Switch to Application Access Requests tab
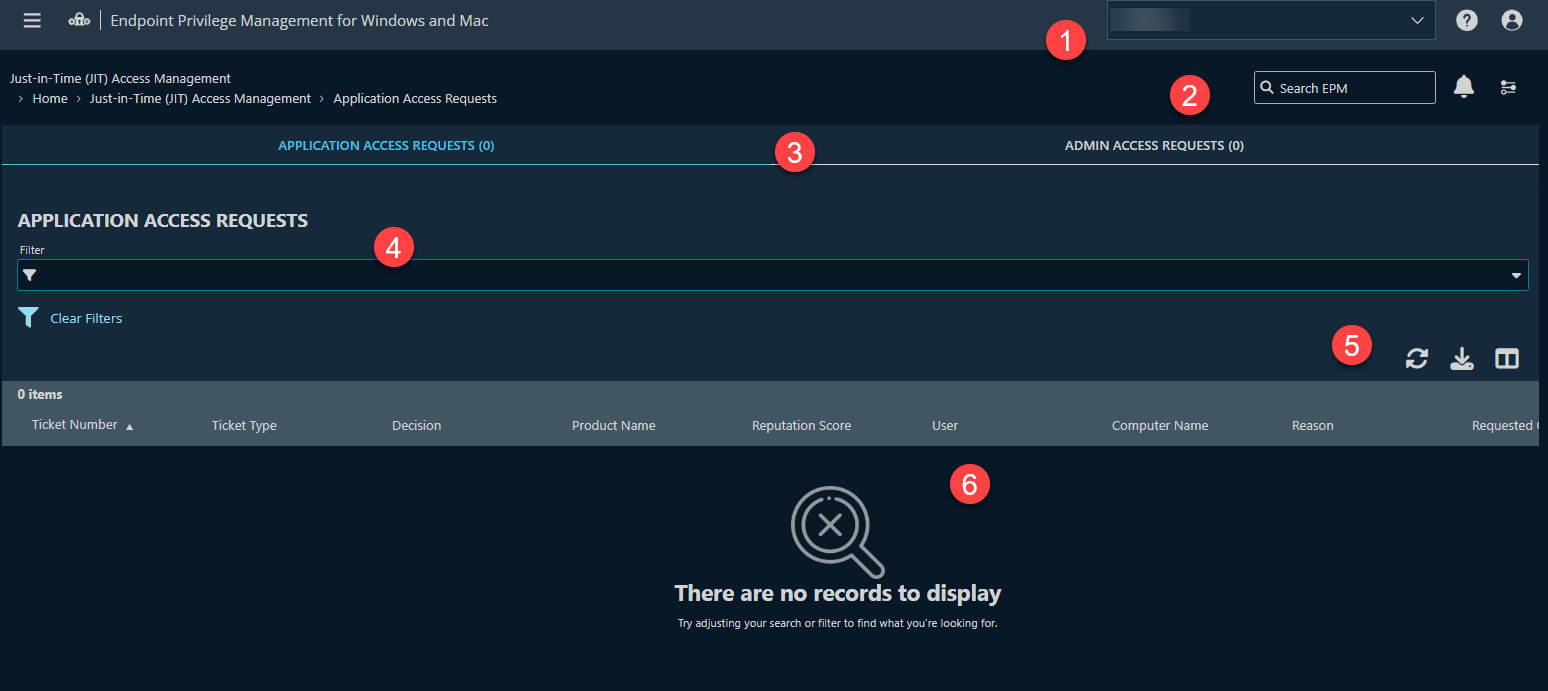 386,146
